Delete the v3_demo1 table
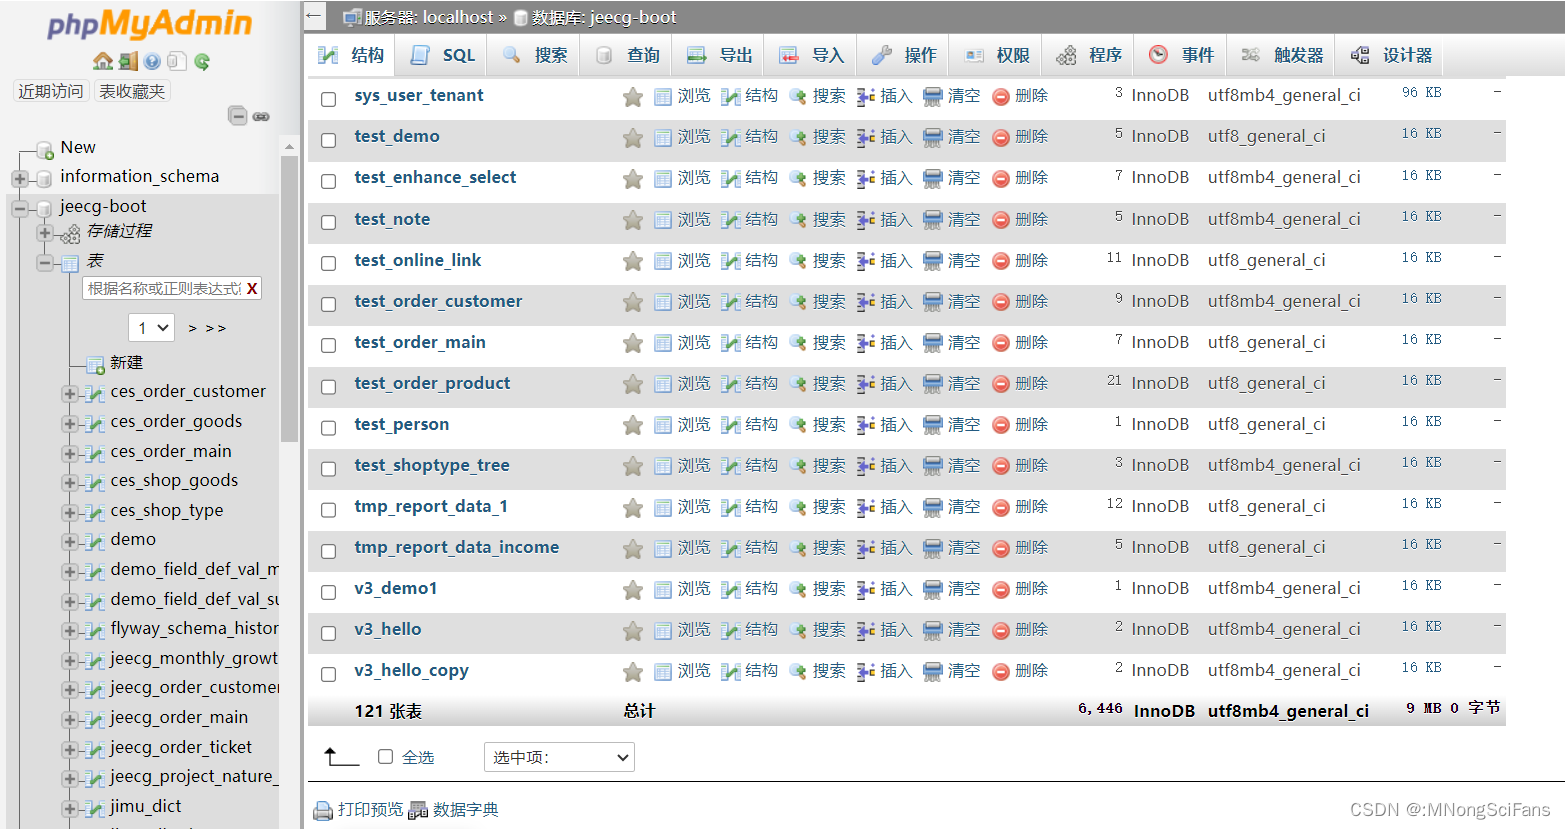 coord(1031,588)
